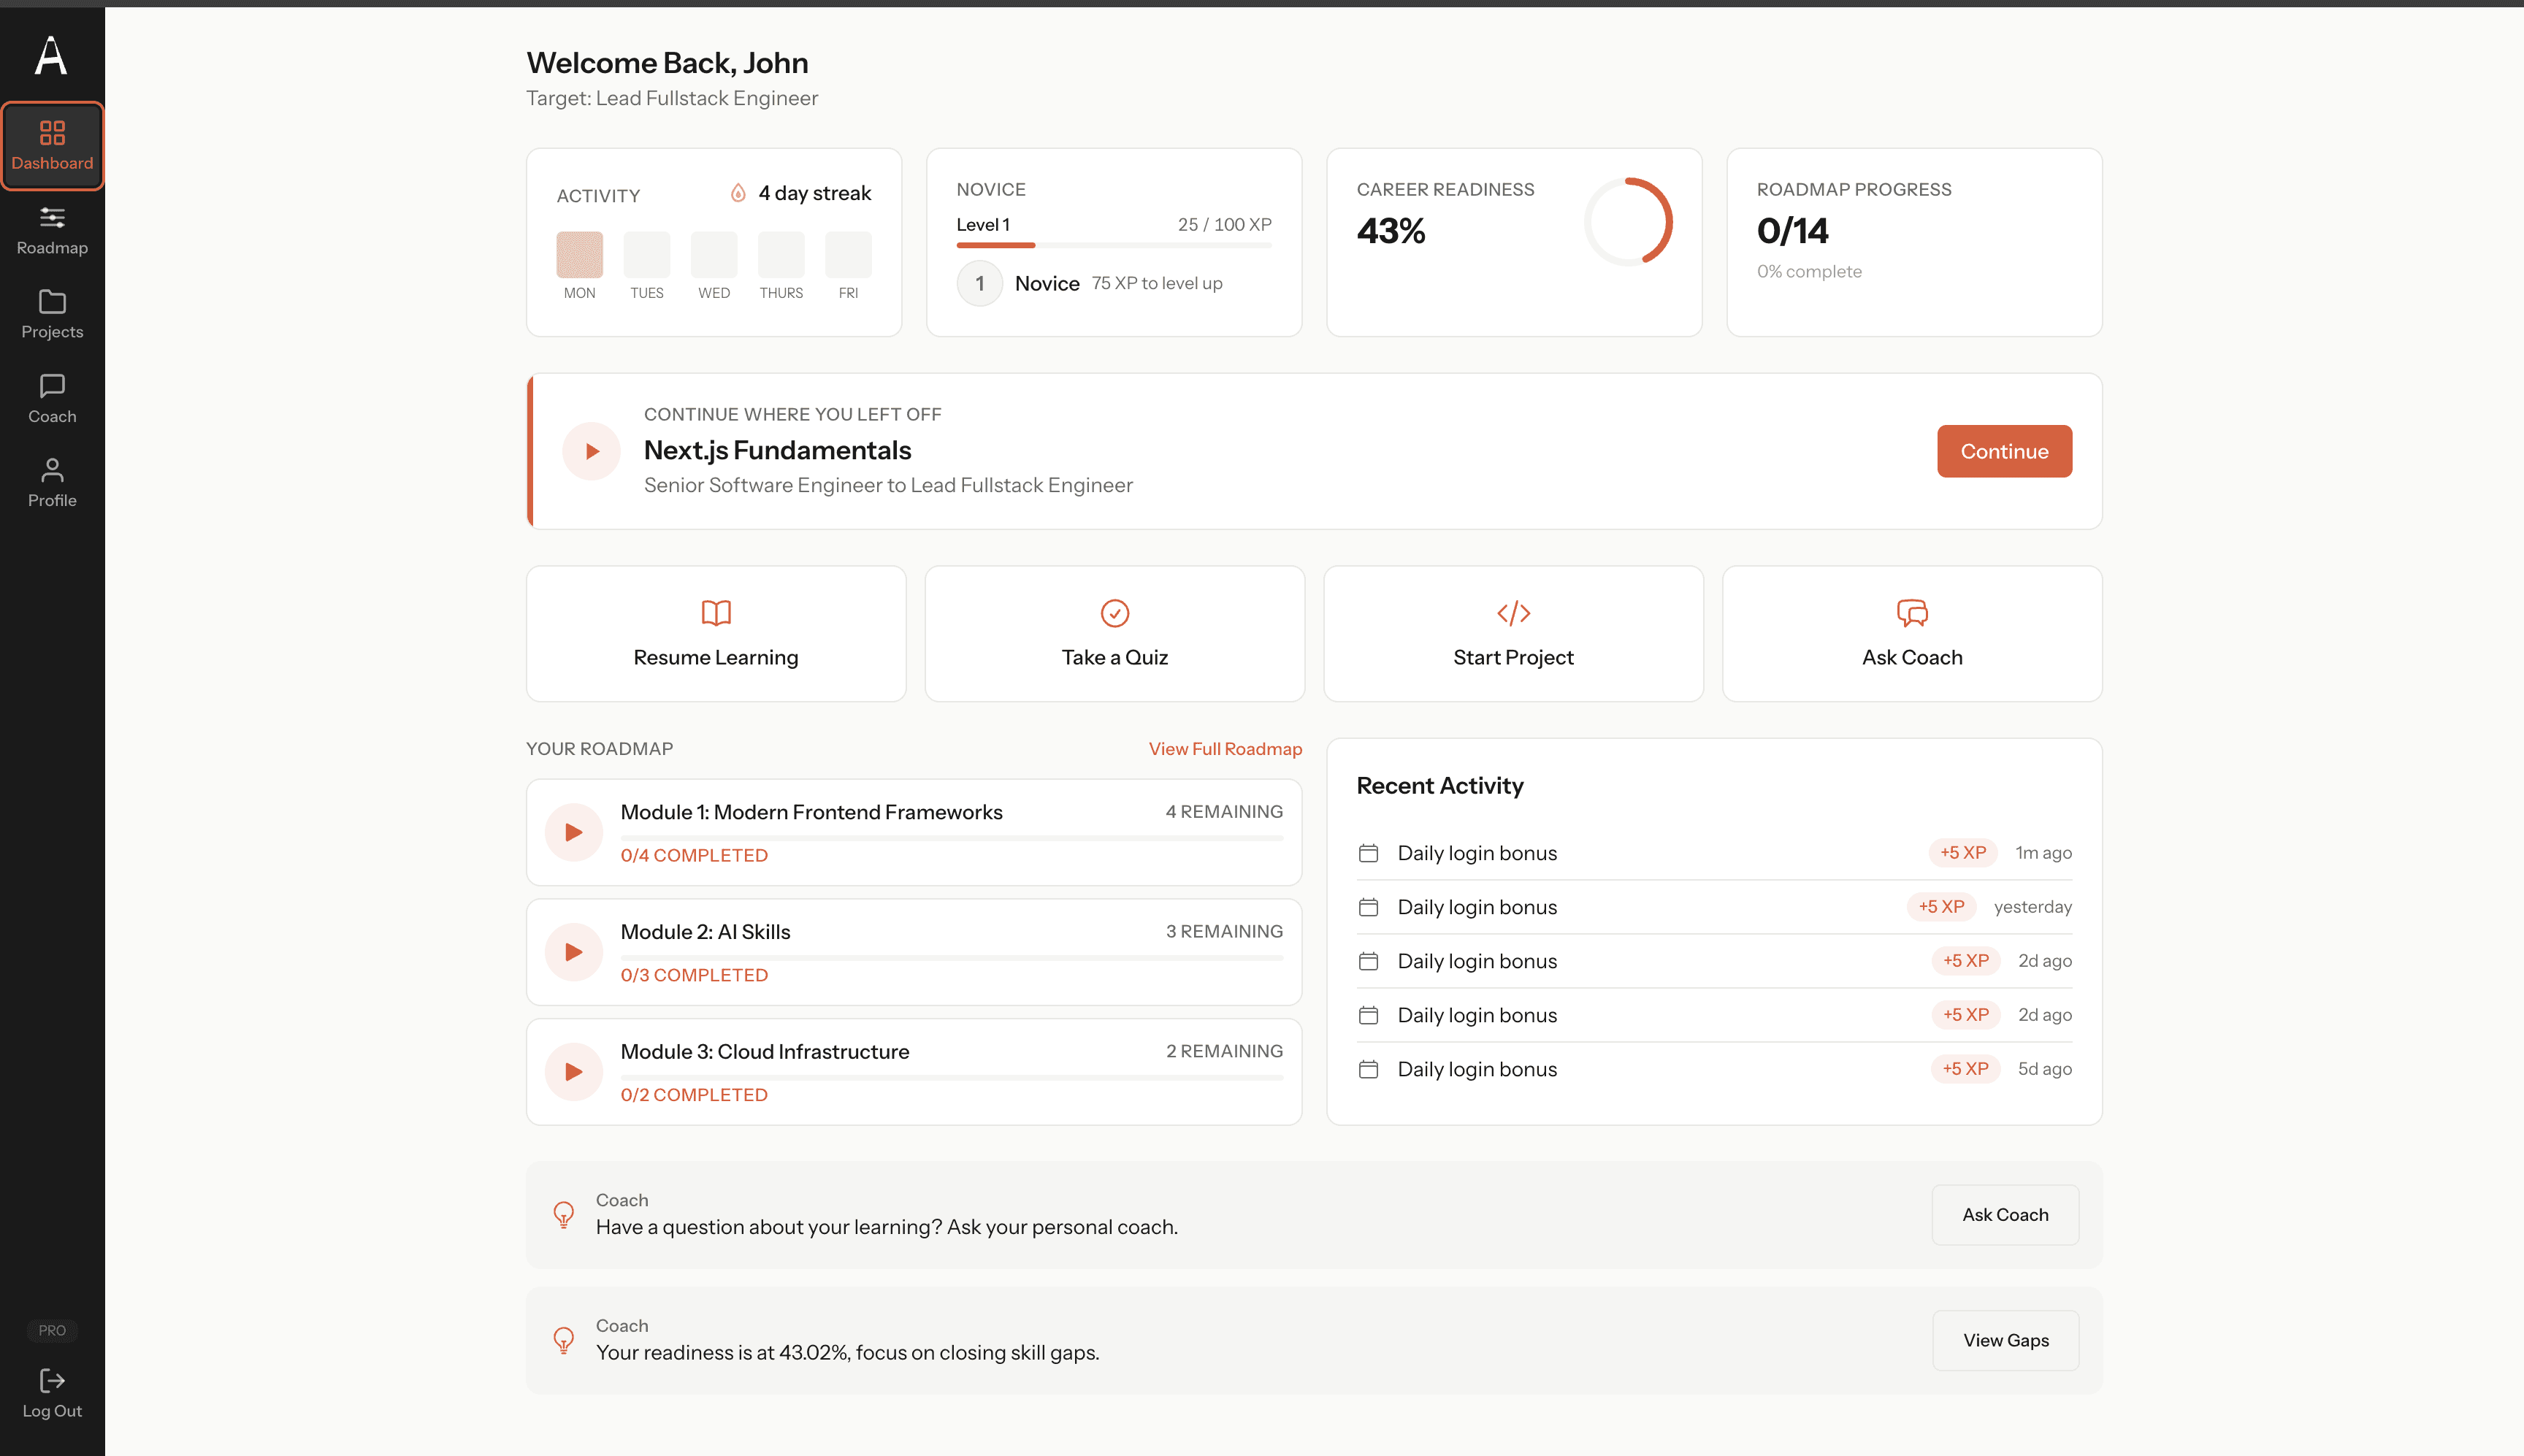Click the career readiness ring chart
The height and width of the screenshot is (1456, 2524).
1628,222
